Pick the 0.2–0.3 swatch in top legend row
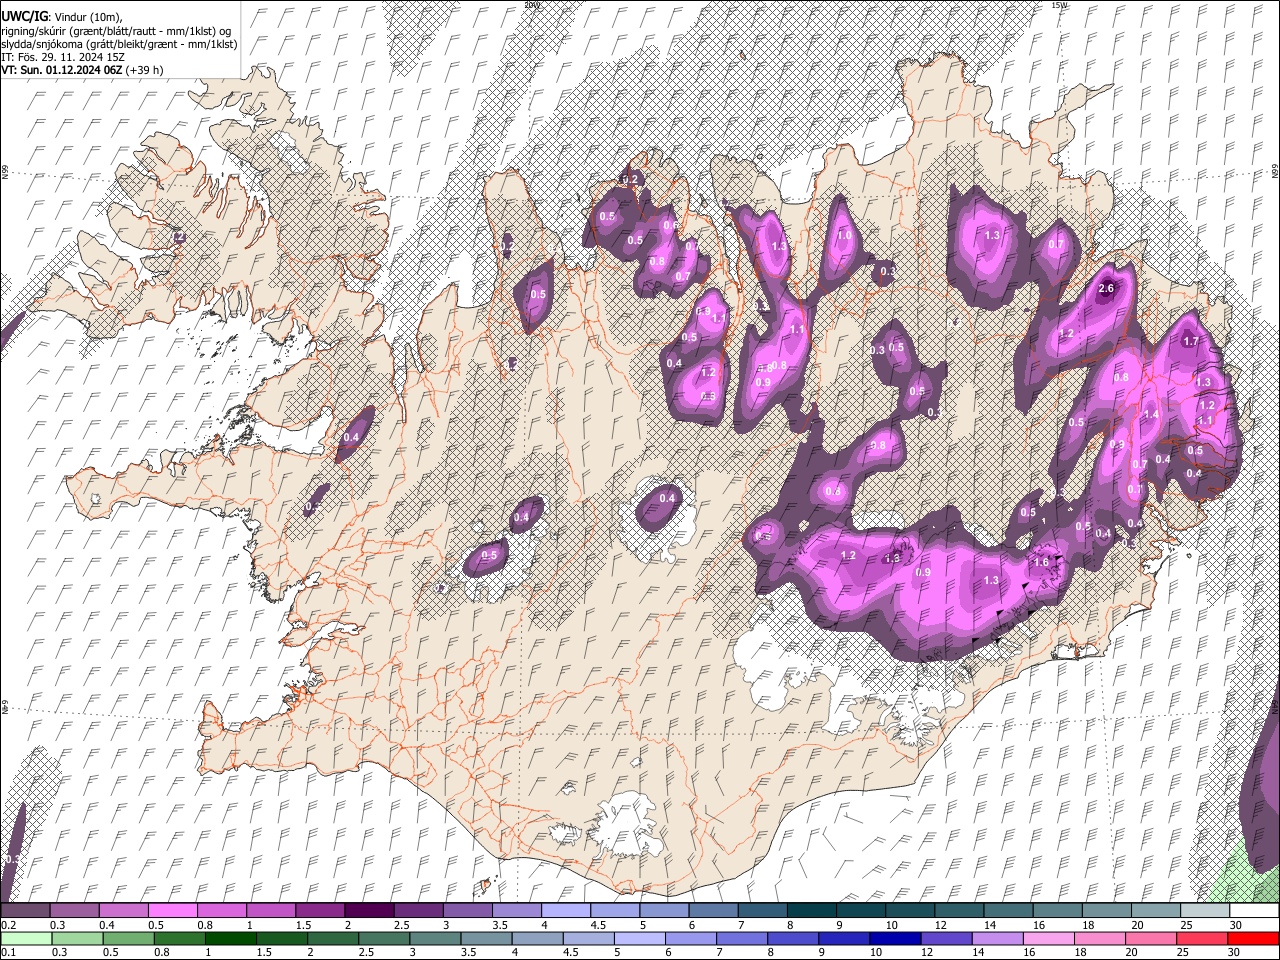1280x960 pixels. (26, 911)
